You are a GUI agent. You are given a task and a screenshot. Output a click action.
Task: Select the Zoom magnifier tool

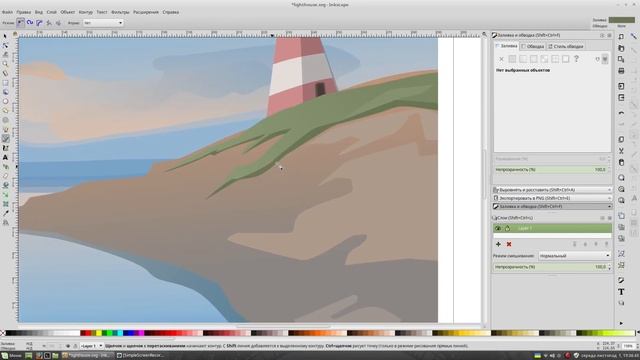point(5,64)
